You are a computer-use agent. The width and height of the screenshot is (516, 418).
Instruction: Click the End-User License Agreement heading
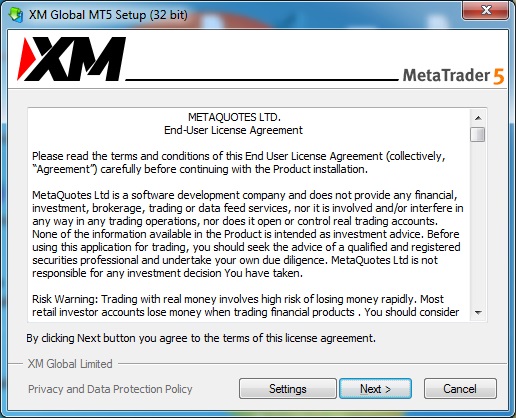[233, 130]
